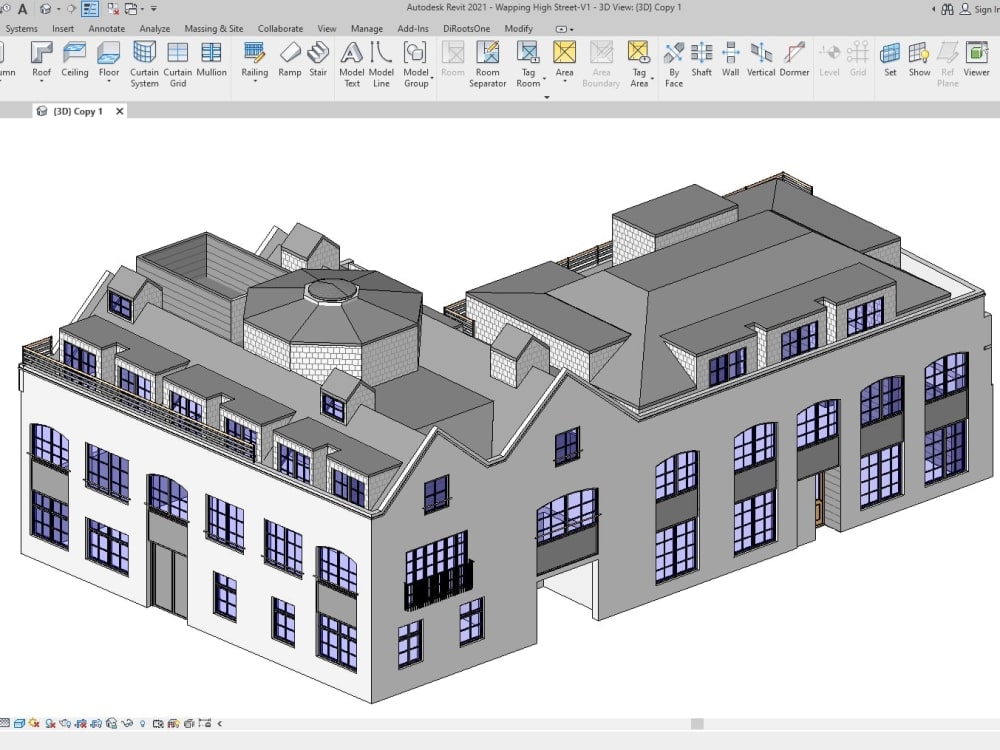This screenshot has width=1000, height=750.
Task: Switch to the Massing & Site tab
Action: (214, 29)
